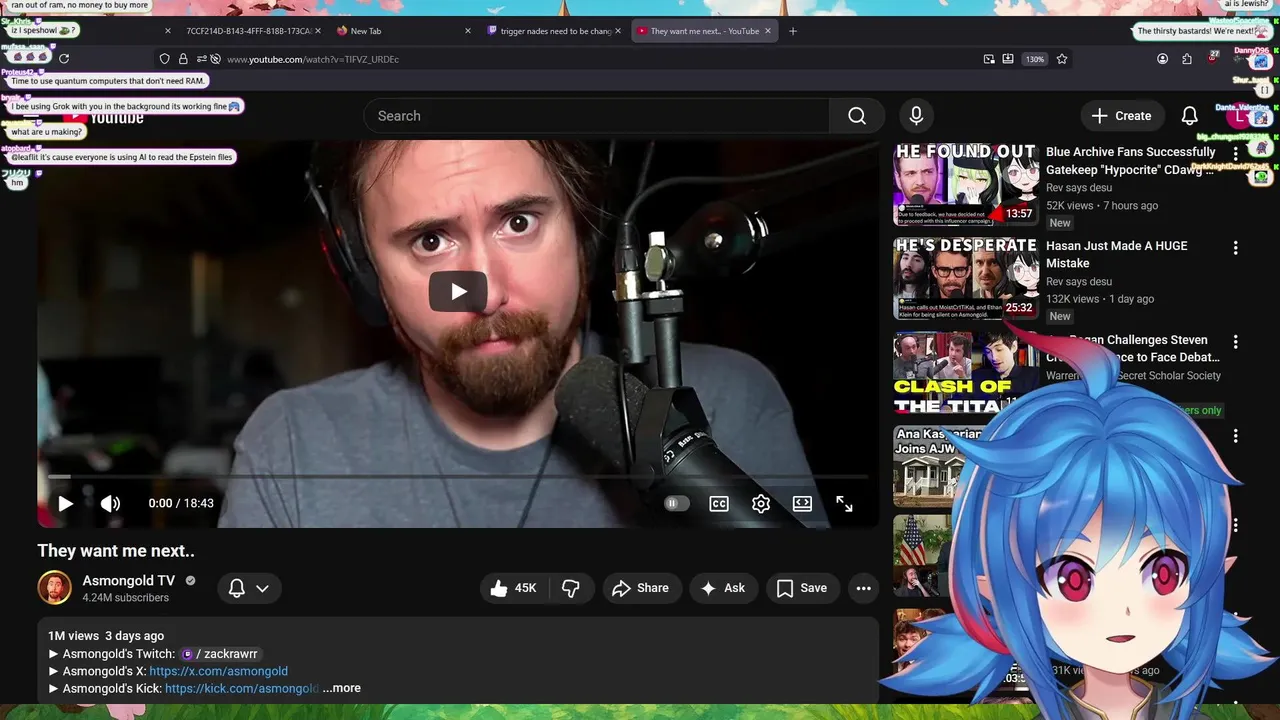This screenshot has width=1280, height=720.
Task: Click the large play button overlay on video
Action: point(458,291)
